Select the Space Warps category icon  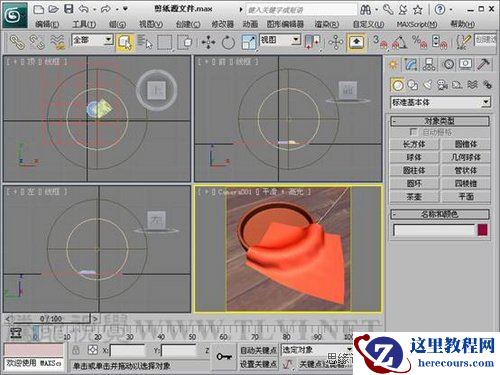(x=472, y=85)
